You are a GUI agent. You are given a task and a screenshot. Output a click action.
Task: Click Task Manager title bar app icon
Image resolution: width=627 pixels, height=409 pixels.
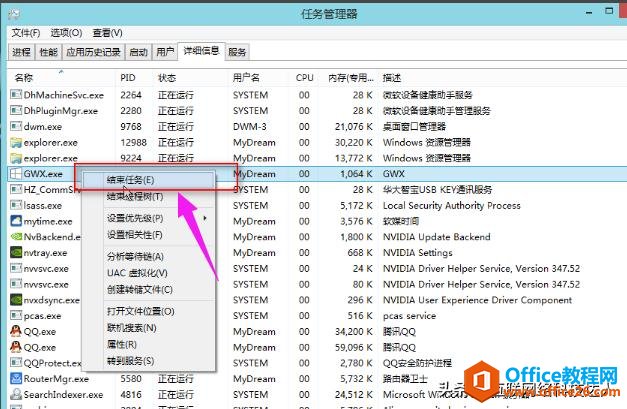[x=14, y=14]
